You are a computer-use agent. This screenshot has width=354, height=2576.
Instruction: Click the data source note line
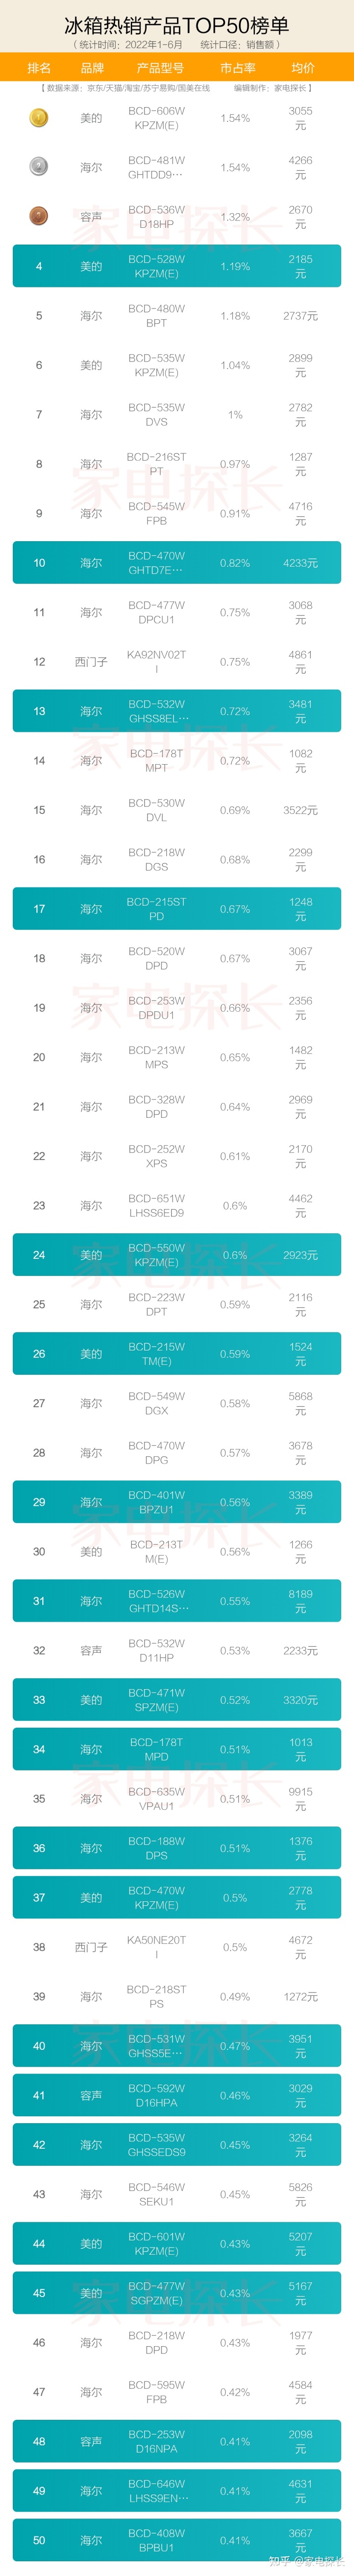pyautogui.click(x=177, y=88)
